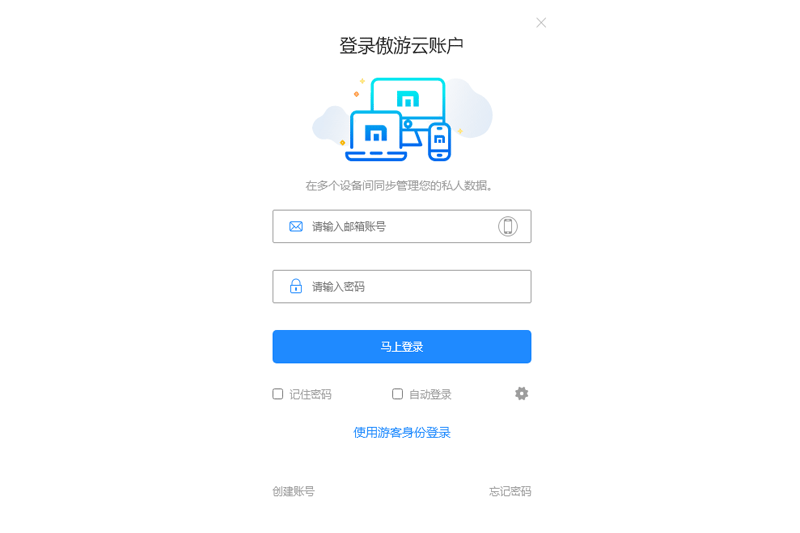Open the 使用游客身份登录 link
800x533 pixels.
402,433
